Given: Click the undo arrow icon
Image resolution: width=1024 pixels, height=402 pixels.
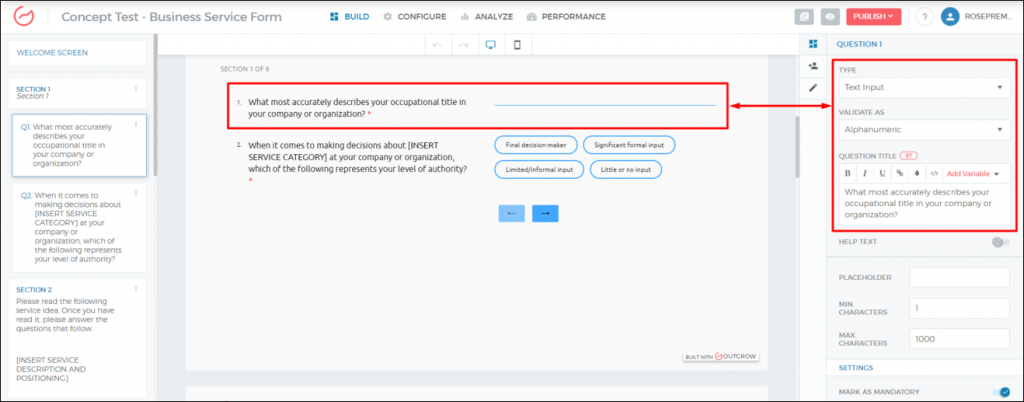Looking at the screenshot, I should click(x=437, y=45).
